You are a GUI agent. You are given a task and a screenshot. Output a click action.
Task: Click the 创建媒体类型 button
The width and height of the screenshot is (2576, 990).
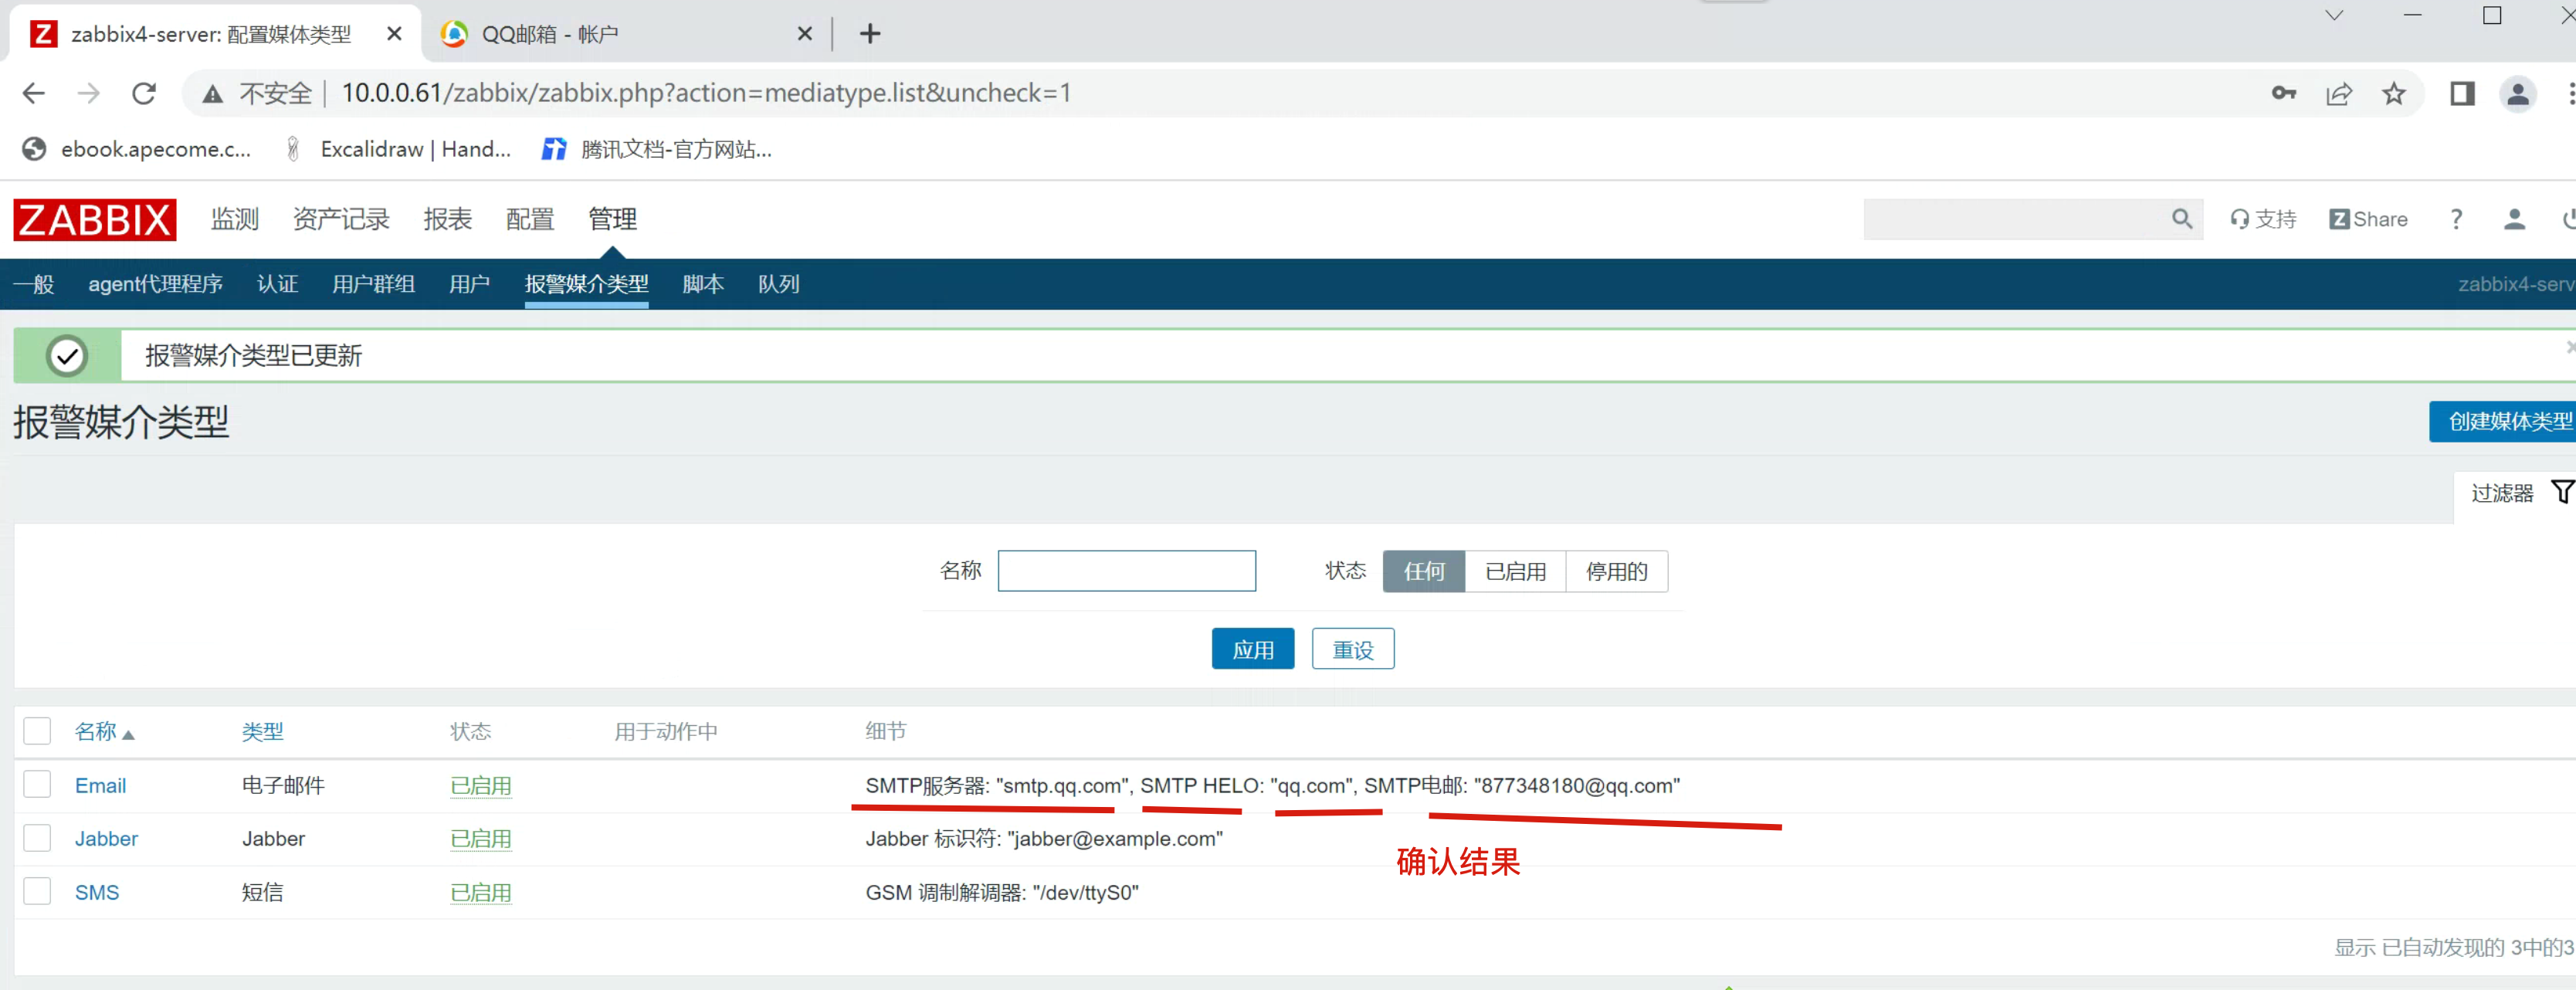(x=2506, y=422)
